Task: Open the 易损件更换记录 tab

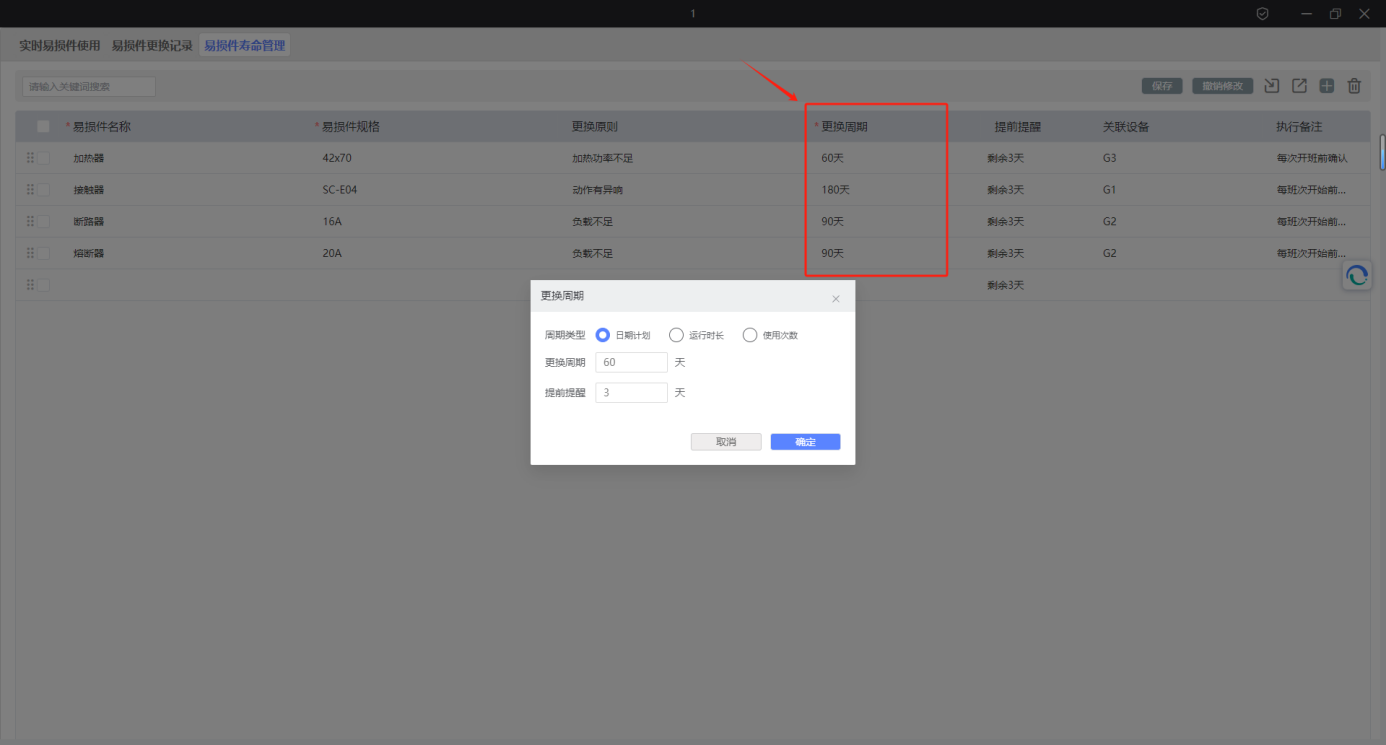Action: point(152,46)
